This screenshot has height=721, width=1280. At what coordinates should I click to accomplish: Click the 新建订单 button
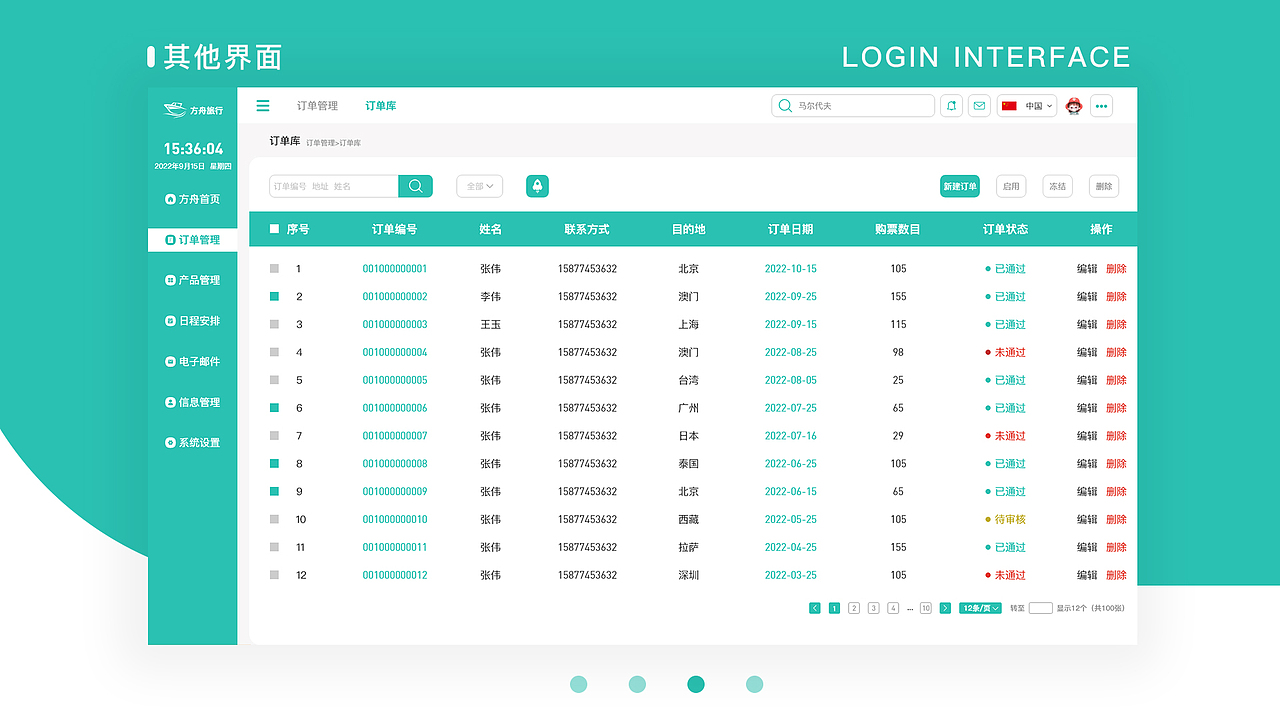pos(960,186)
